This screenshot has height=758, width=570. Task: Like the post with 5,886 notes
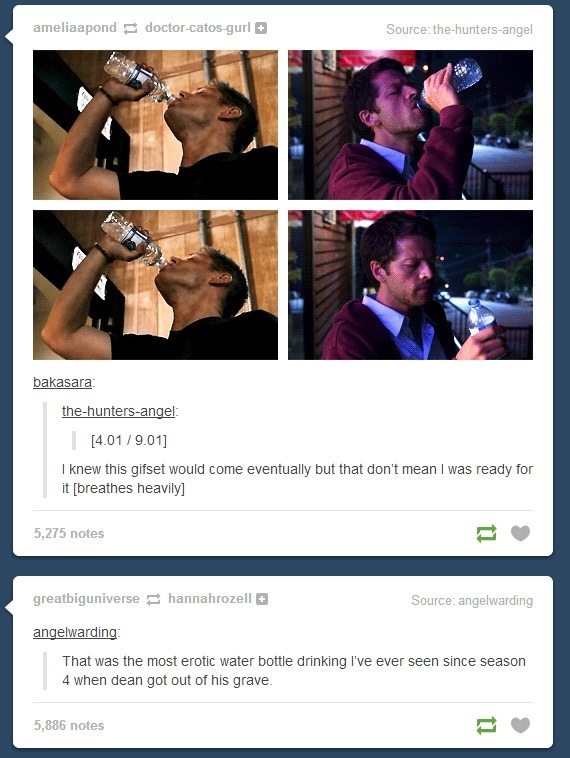521,725
